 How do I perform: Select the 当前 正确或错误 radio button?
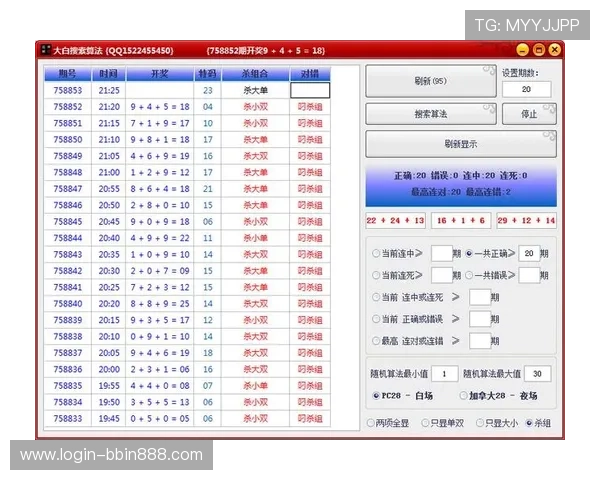(x=376, y=319)
